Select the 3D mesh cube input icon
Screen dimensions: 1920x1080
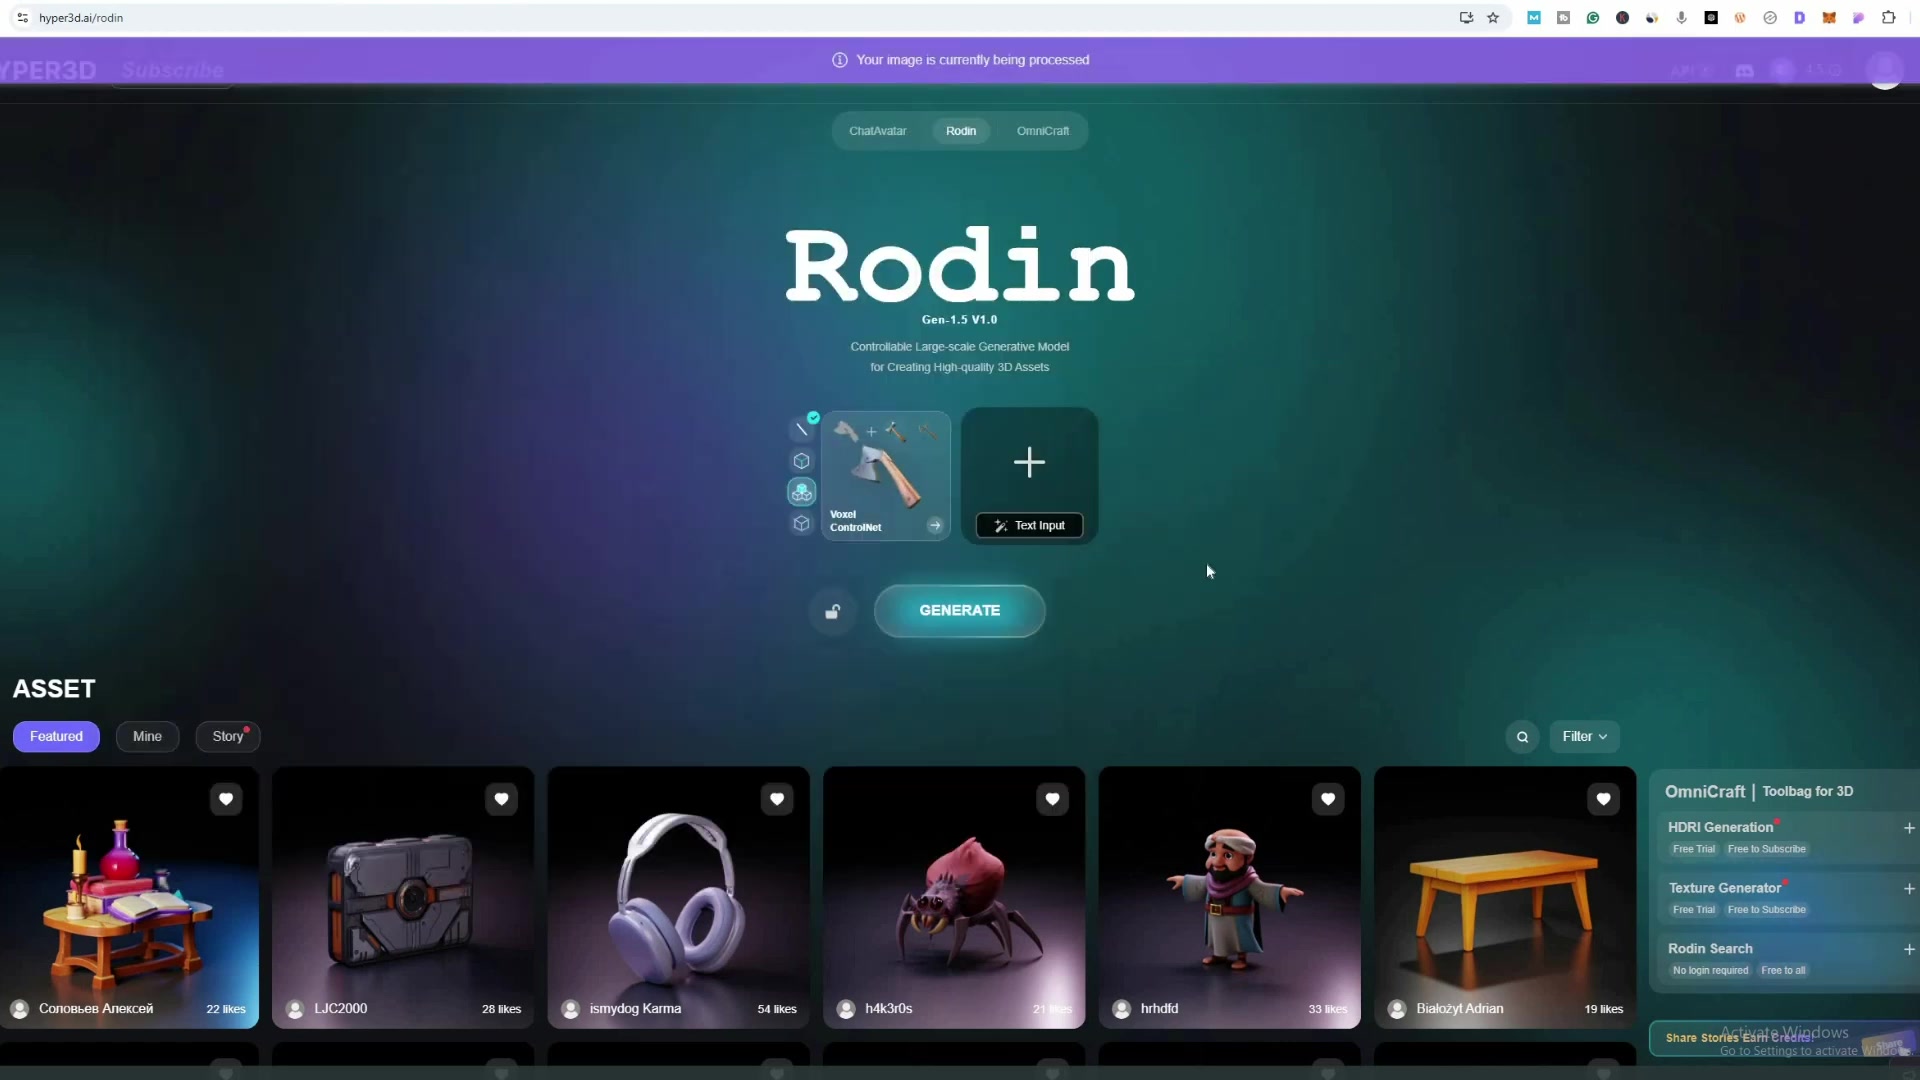pyautogui.click(x=801, y=461)
